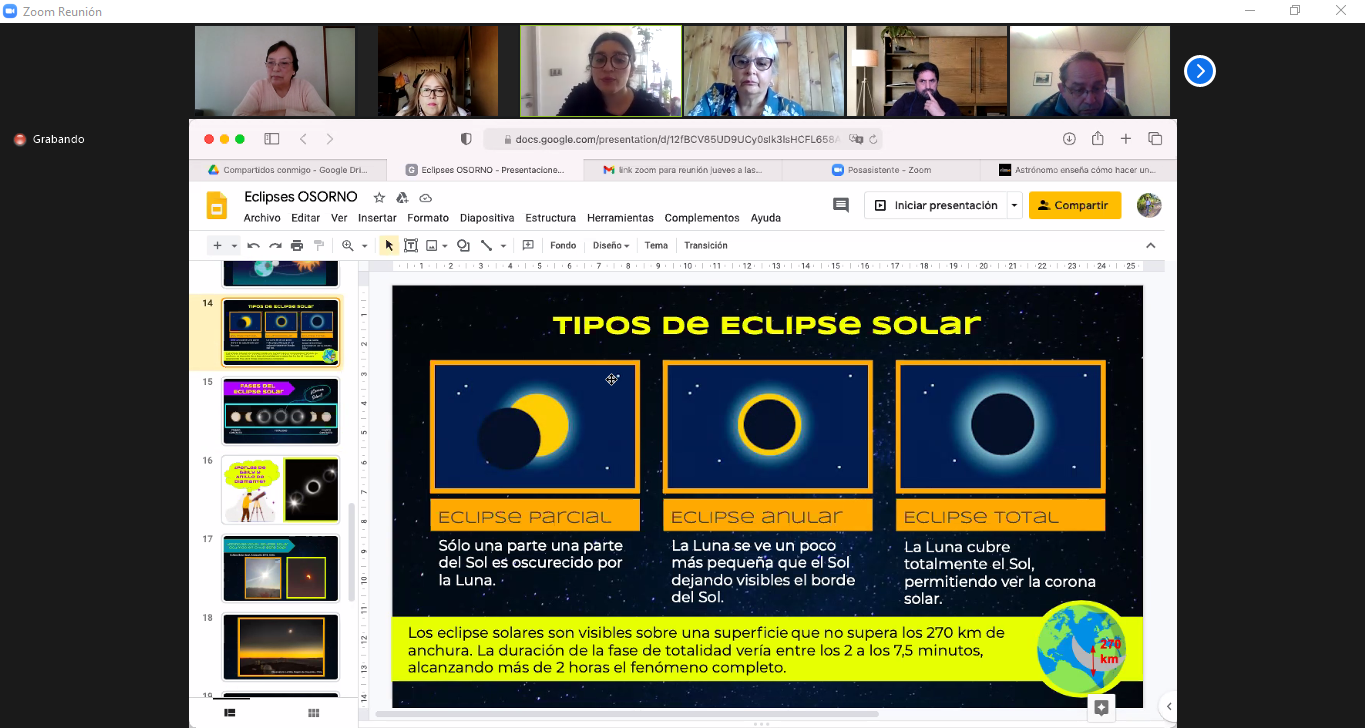Click the Iniciar presentación button
Image resolution: width=1365 pixels, height=728 pixels.
click(935, 205)
